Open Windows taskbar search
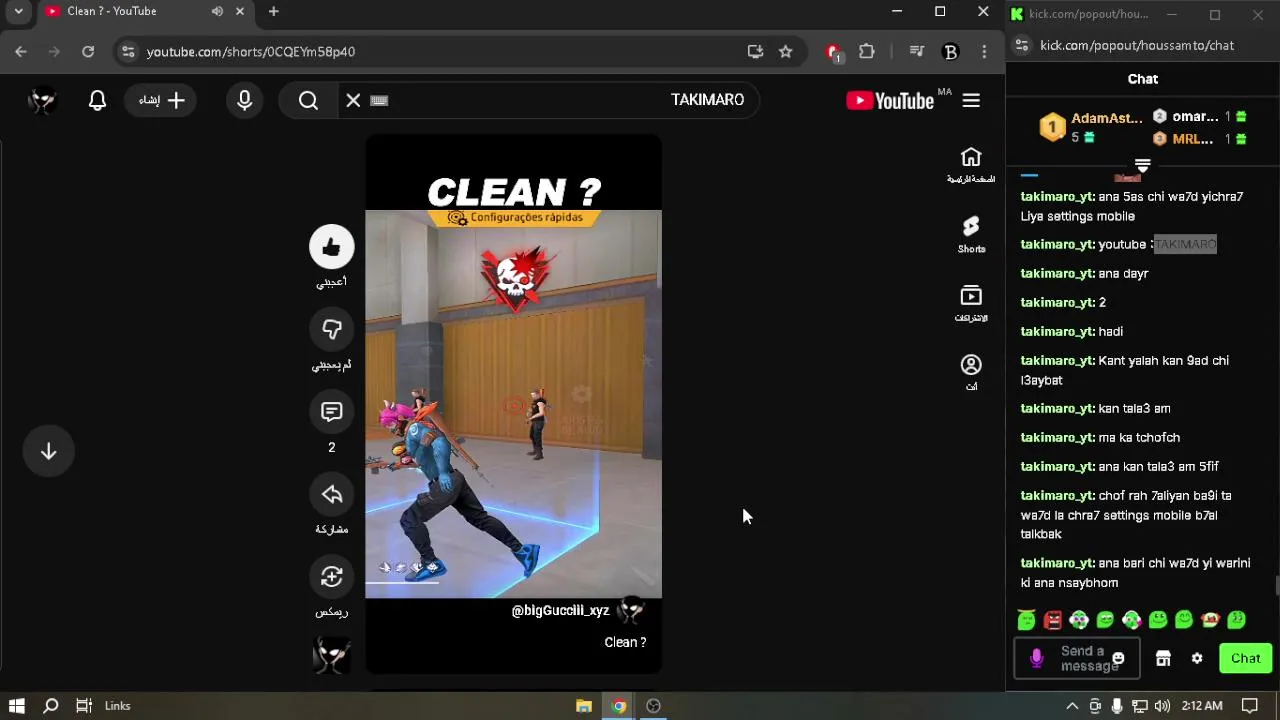The image size is (1280, 720). pyautogui.click(x=51, y=706)
